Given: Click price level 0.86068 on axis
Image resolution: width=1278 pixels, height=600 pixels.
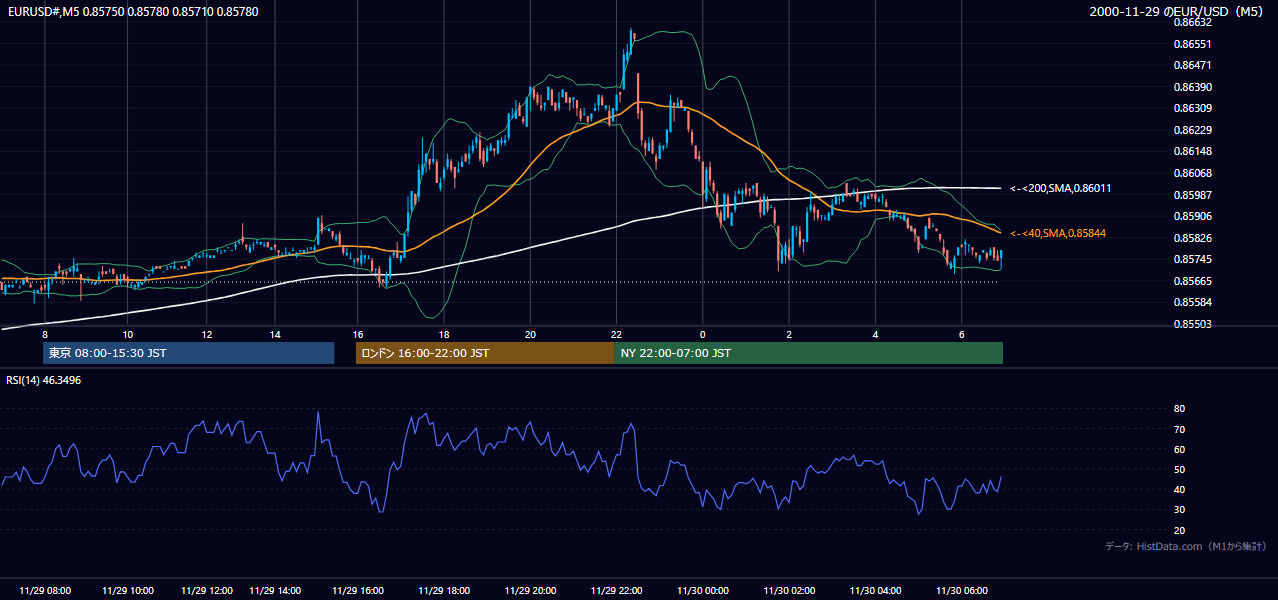Looking at the screenshot, I should tap(1193, 173).
